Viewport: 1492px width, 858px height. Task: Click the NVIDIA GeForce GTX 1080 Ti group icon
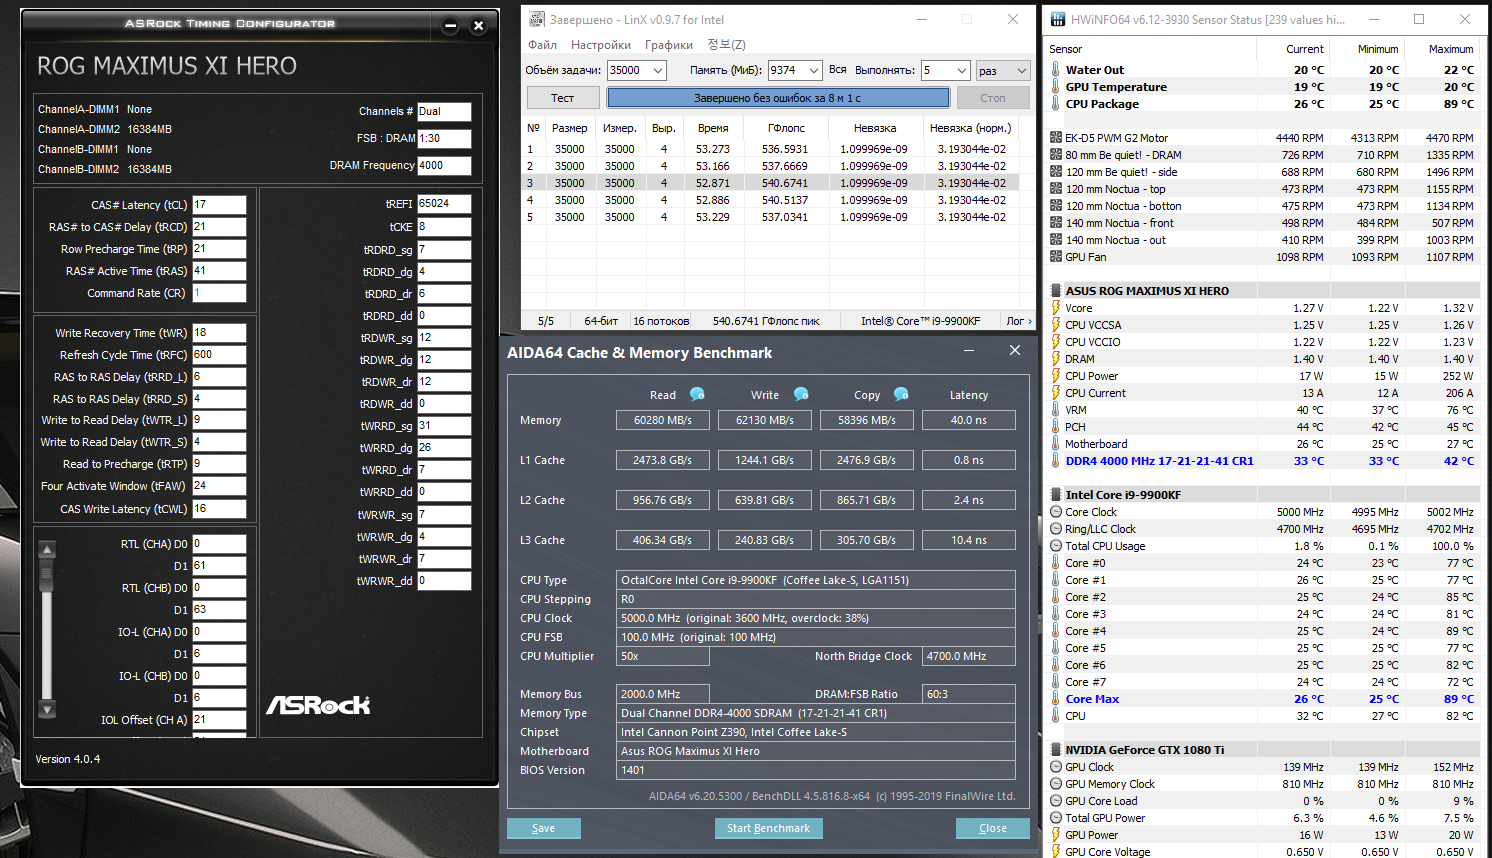pos(1056,750)
